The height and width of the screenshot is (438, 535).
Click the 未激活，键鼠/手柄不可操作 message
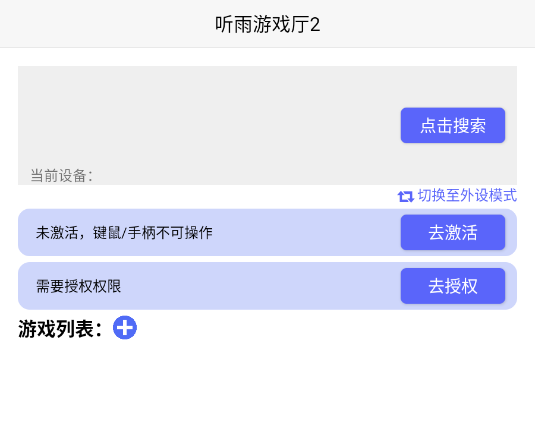coord(124,233)
